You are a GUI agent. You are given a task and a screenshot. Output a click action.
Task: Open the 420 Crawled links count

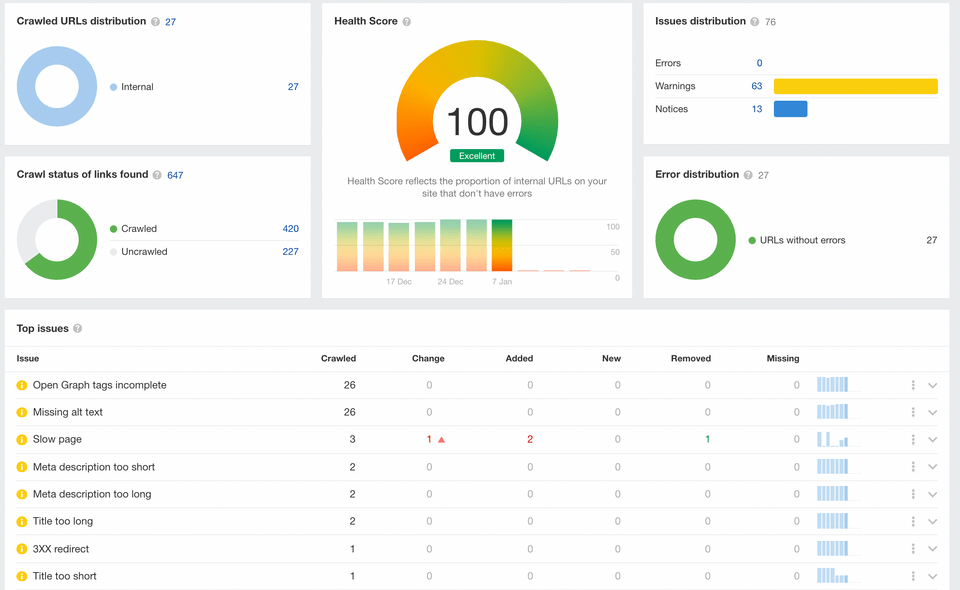pos(290,229)
